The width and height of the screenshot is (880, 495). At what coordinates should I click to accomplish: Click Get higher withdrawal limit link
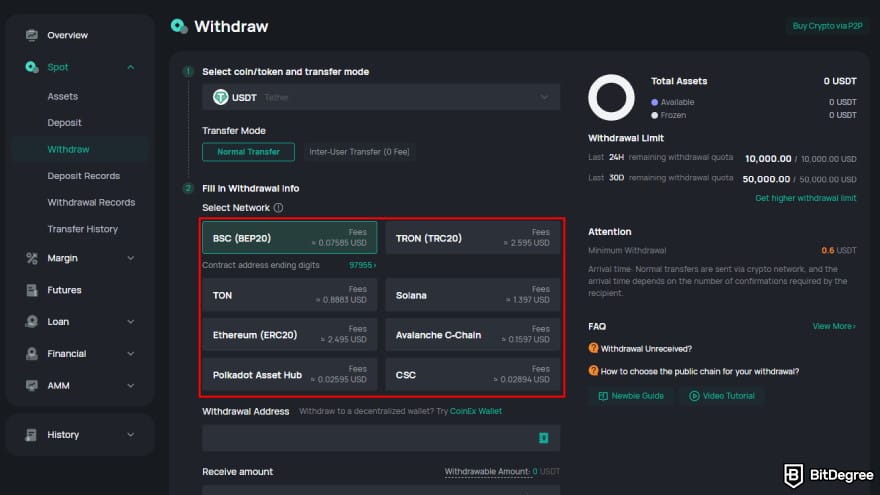[x=805, y=198]
